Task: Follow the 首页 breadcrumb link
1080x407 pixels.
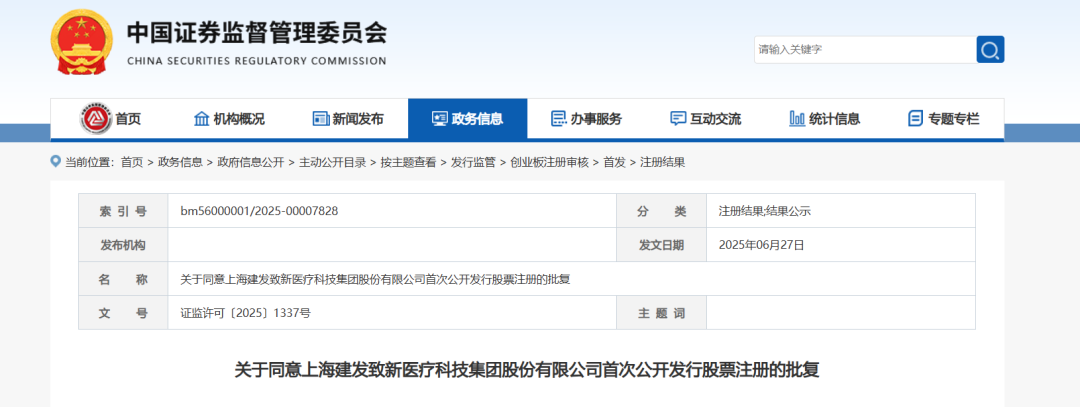Action: [x=132, y=163]
